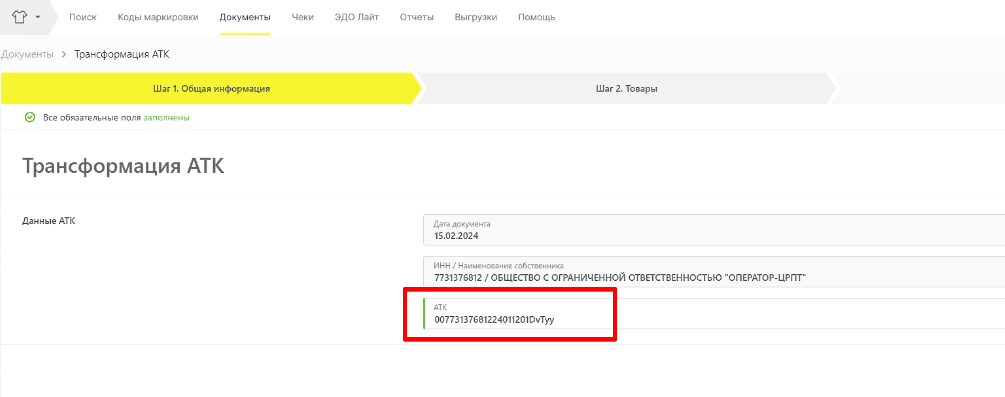Go to the Шаг 2. Товары step
Image resolution: width=1005 pixels, height=397 pixels.
[x=626, y=89]
